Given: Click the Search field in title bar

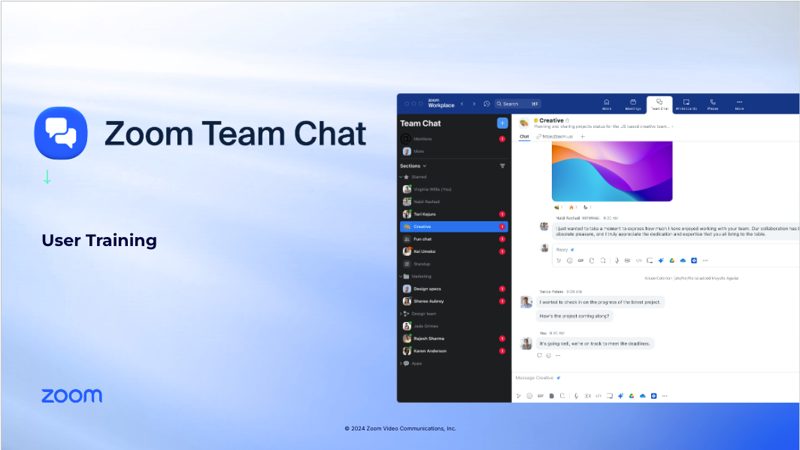Looking at the screenshot, I should pyautogui.click(x=517, y=104).
